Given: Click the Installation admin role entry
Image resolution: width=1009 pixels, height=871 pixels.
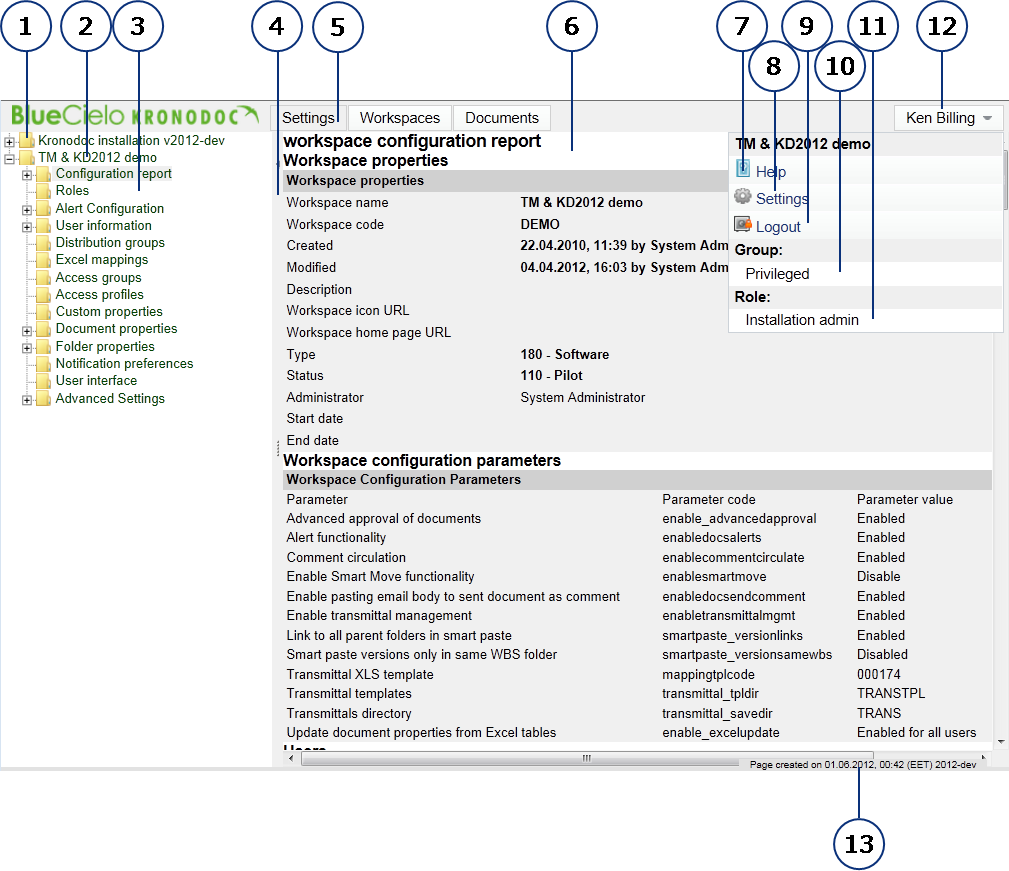Looking at the screenshot, I should tap(802, 320).
